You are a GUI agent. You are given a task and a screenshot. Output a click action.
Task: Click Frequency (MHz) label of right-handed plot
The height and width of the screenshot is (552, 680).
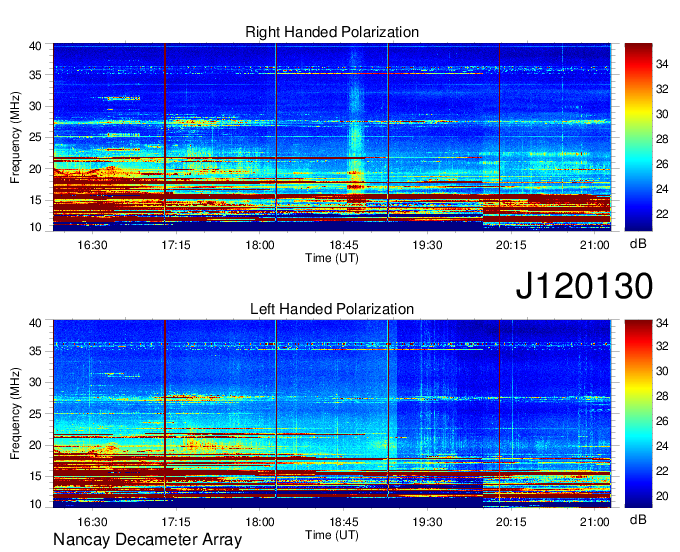click(x=15, y=137)
